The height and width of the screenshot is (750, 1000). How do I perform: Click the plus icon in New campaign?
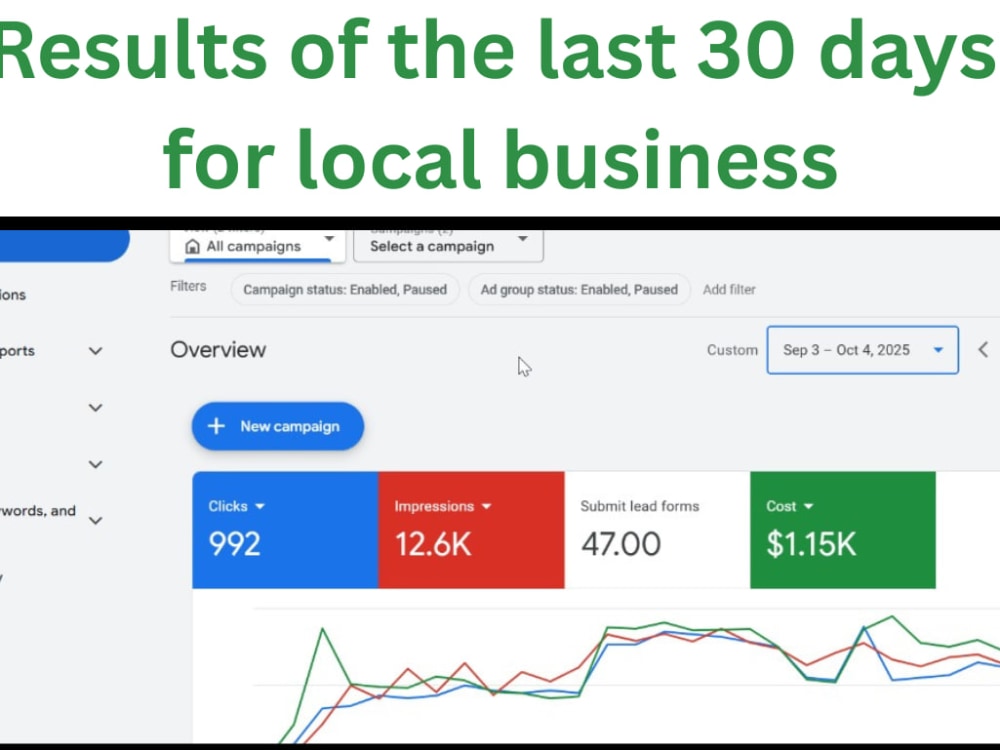[216, 426]
